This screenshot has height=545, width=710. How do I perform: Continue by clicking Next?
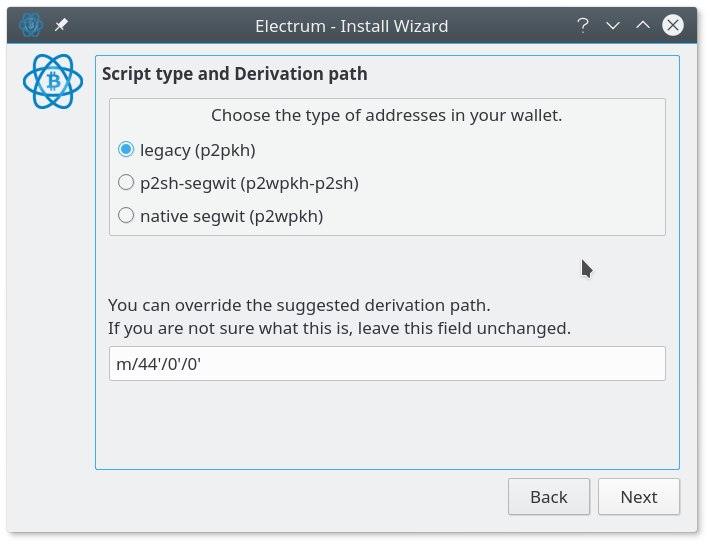tap(639, 497)
